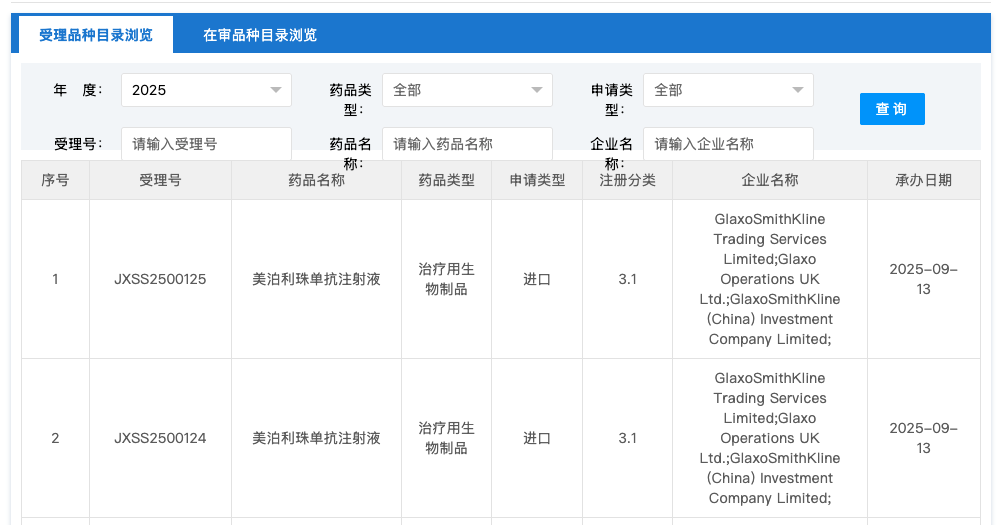
Task: Click the 药品类型 dropdown arrow icon
Action: [x=537, y=90]
